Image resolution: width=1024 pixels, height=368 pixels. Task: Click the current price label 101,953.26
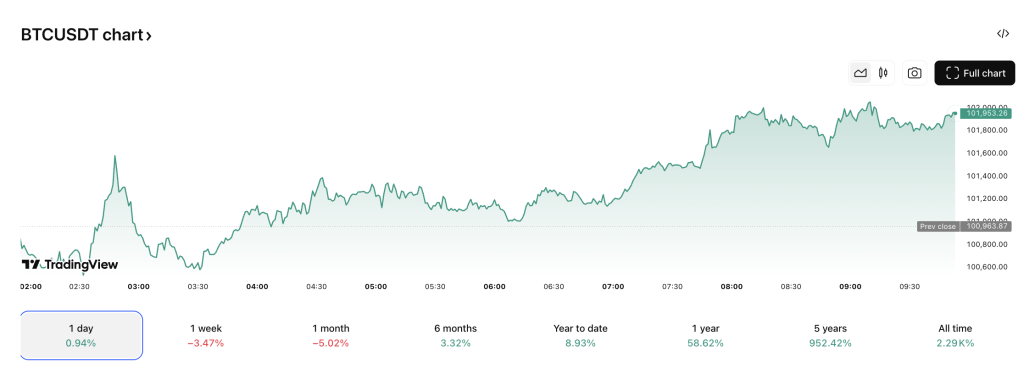click(985, 114)
